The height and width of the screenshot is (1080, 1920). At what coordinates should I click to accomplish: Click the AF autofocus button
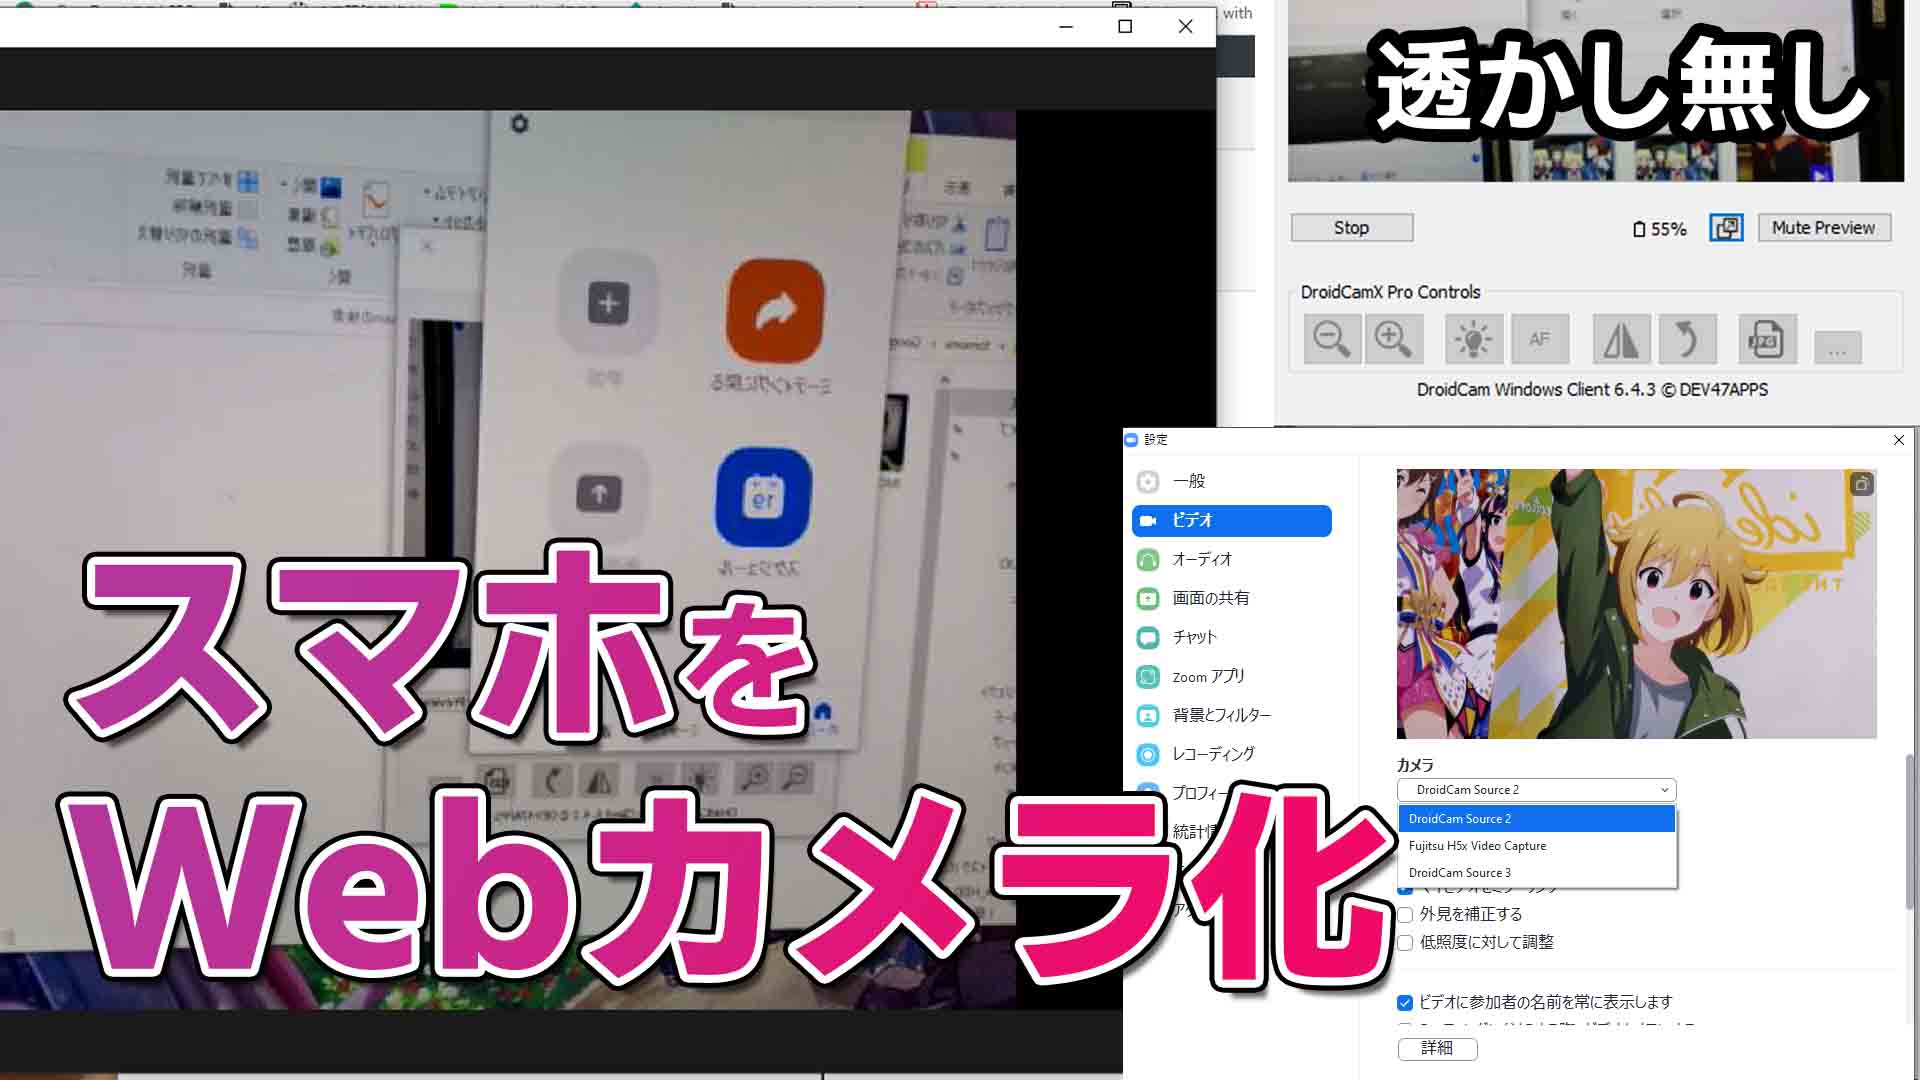point(1540,339)
